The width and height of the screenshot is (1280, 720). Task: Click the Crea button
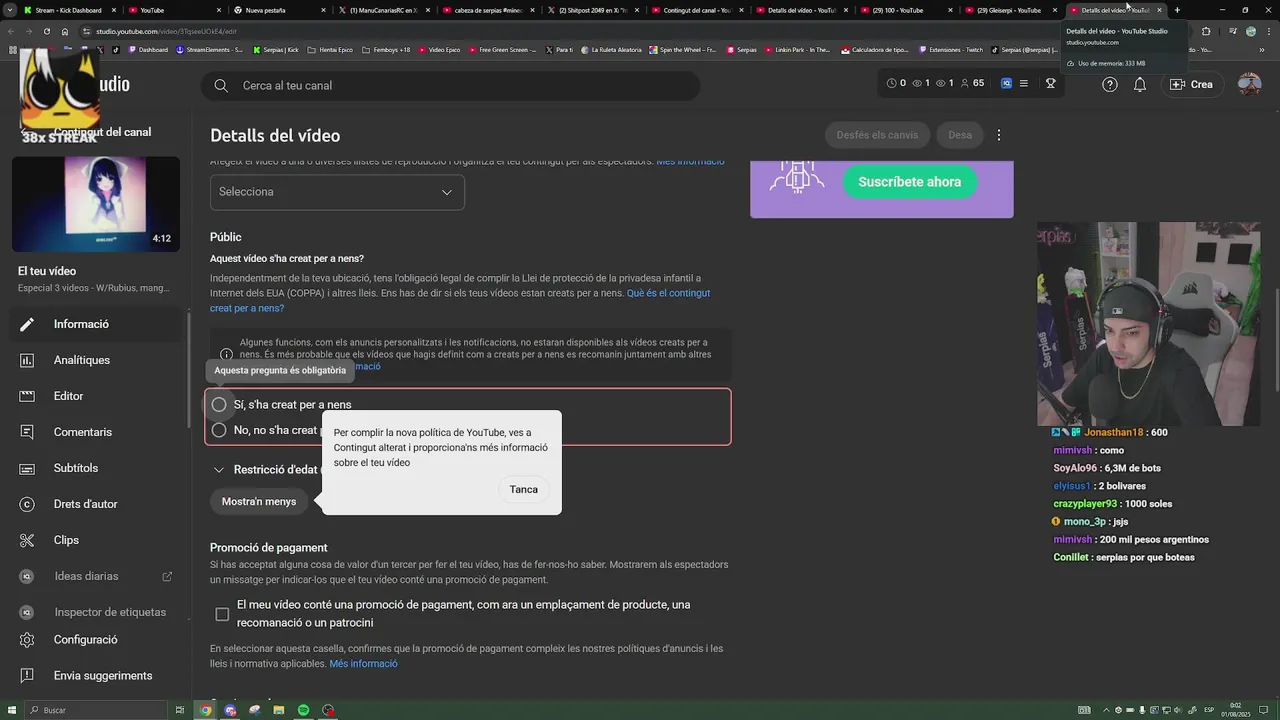click(x=1191, y=85)
